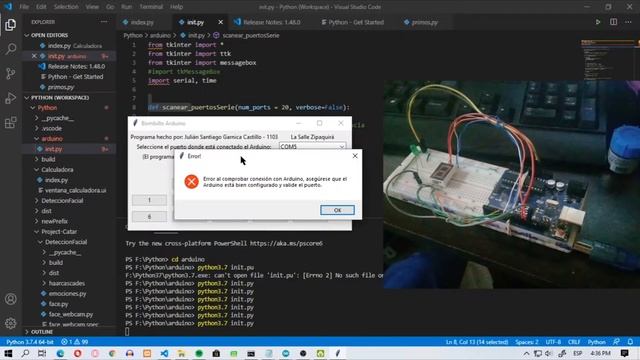The image size is (640, 360).
Task: Go to line via Ln 8, Col 13
Action: 477,342
